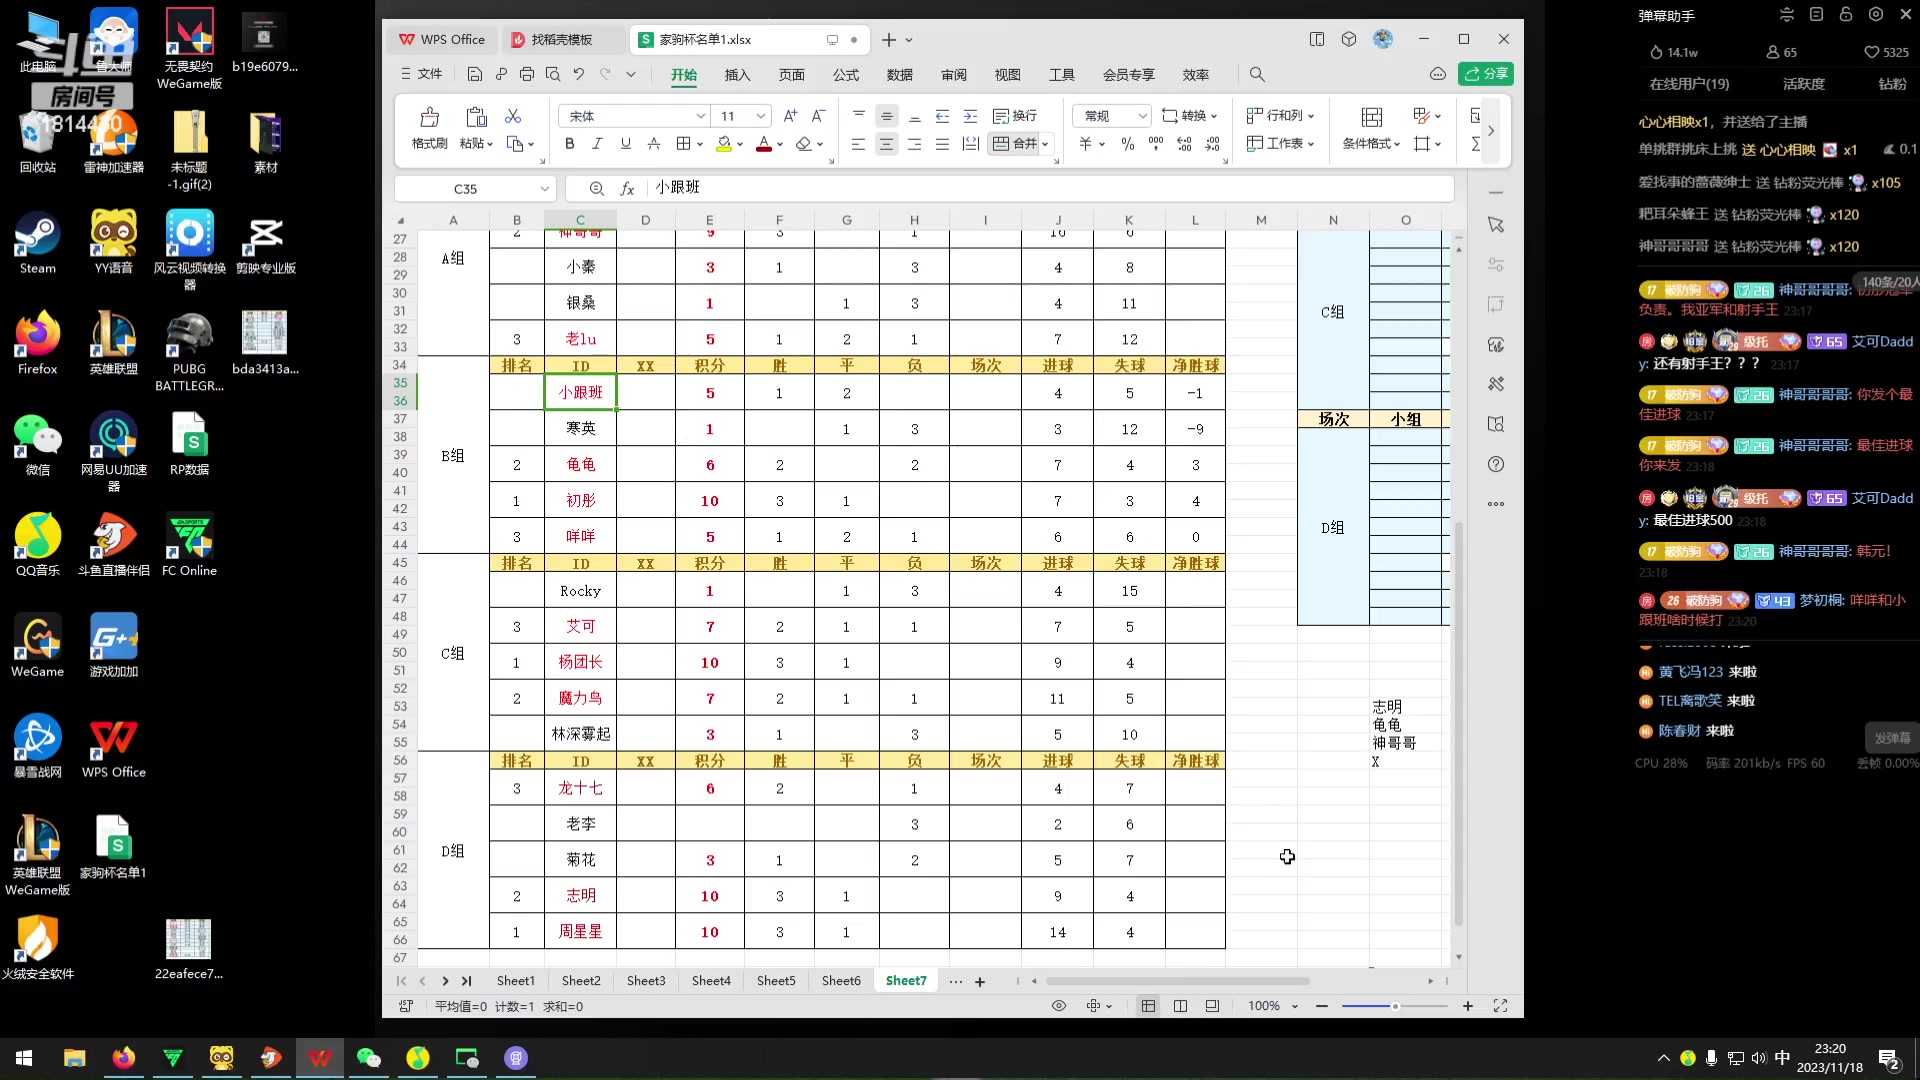1920x1080 pixels.
Task: Click the red font color swatch
Action: pos(764,144)
